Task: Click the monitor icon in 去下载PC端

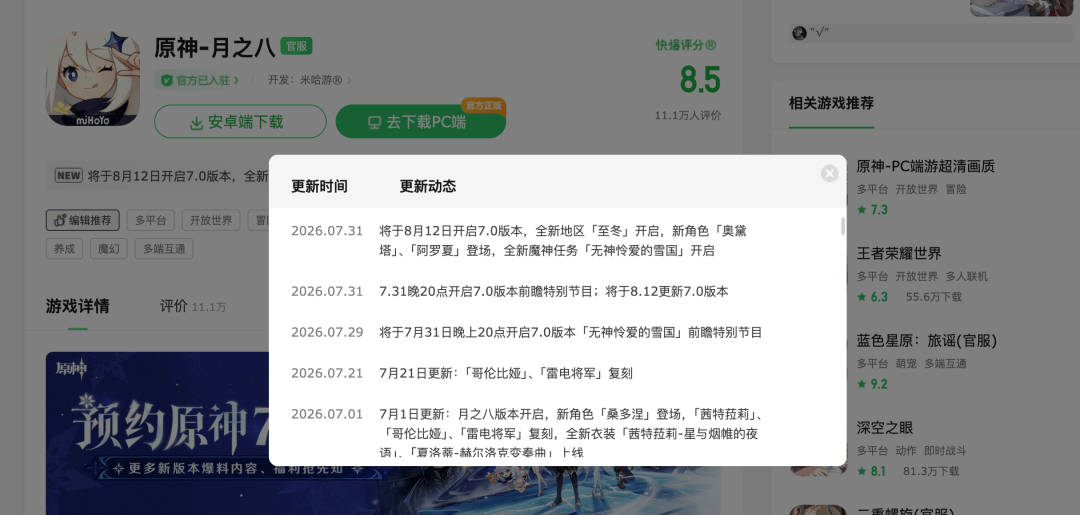Action: point(374,123)
